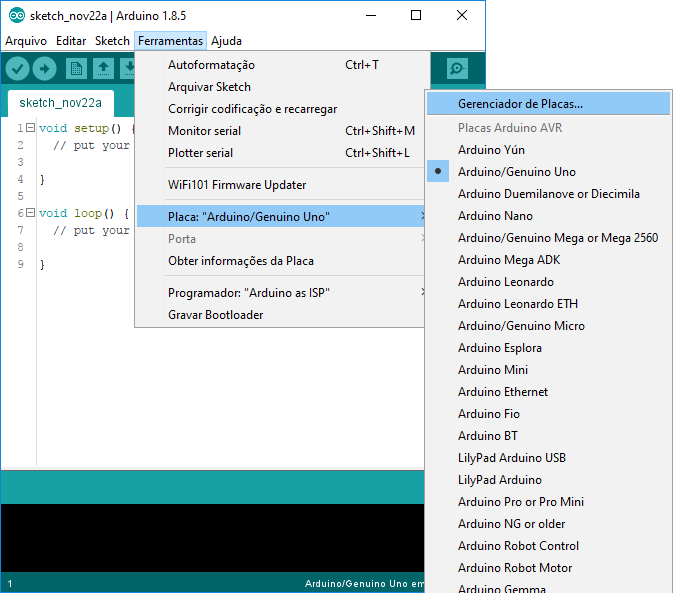Screen dimensions: 673x593
Task: Open the Editar menu
Action: point(71,41)
